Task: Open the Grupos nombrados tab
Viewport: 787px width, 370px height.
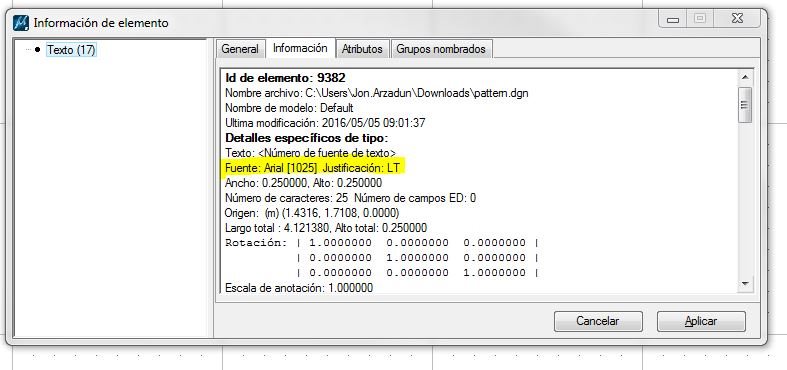Action: point(441,49)
